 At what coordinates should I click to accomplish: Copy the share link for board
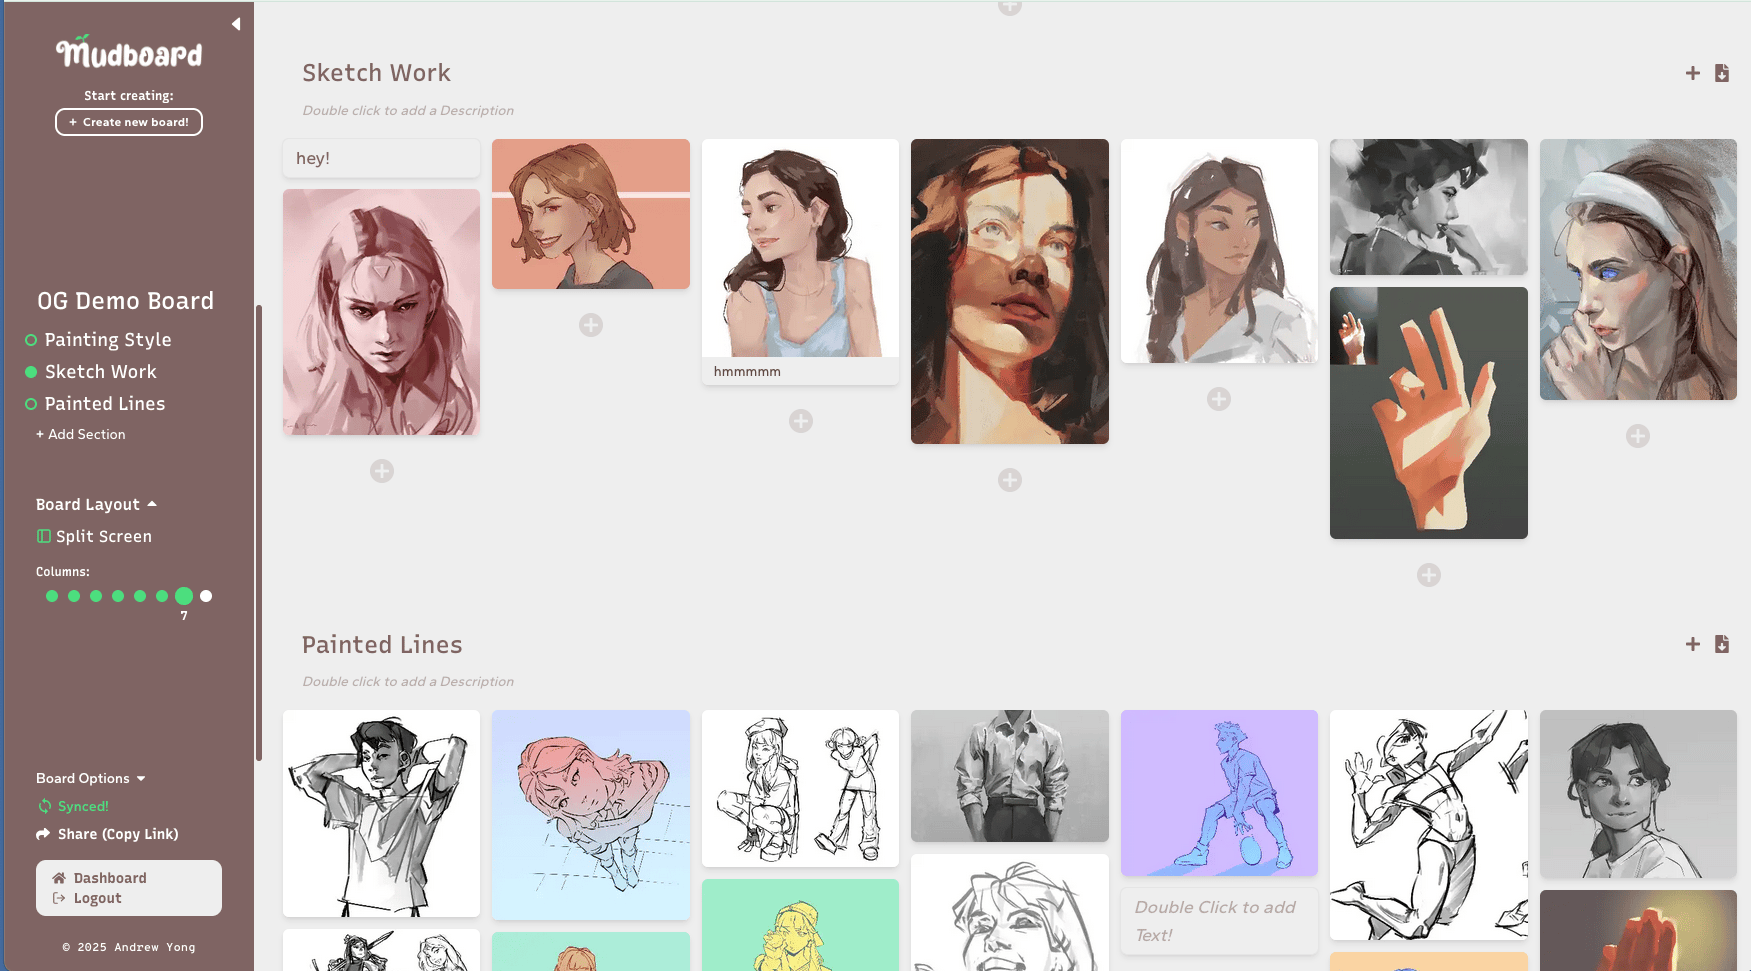pyautogui.click(x=107, y=834)
